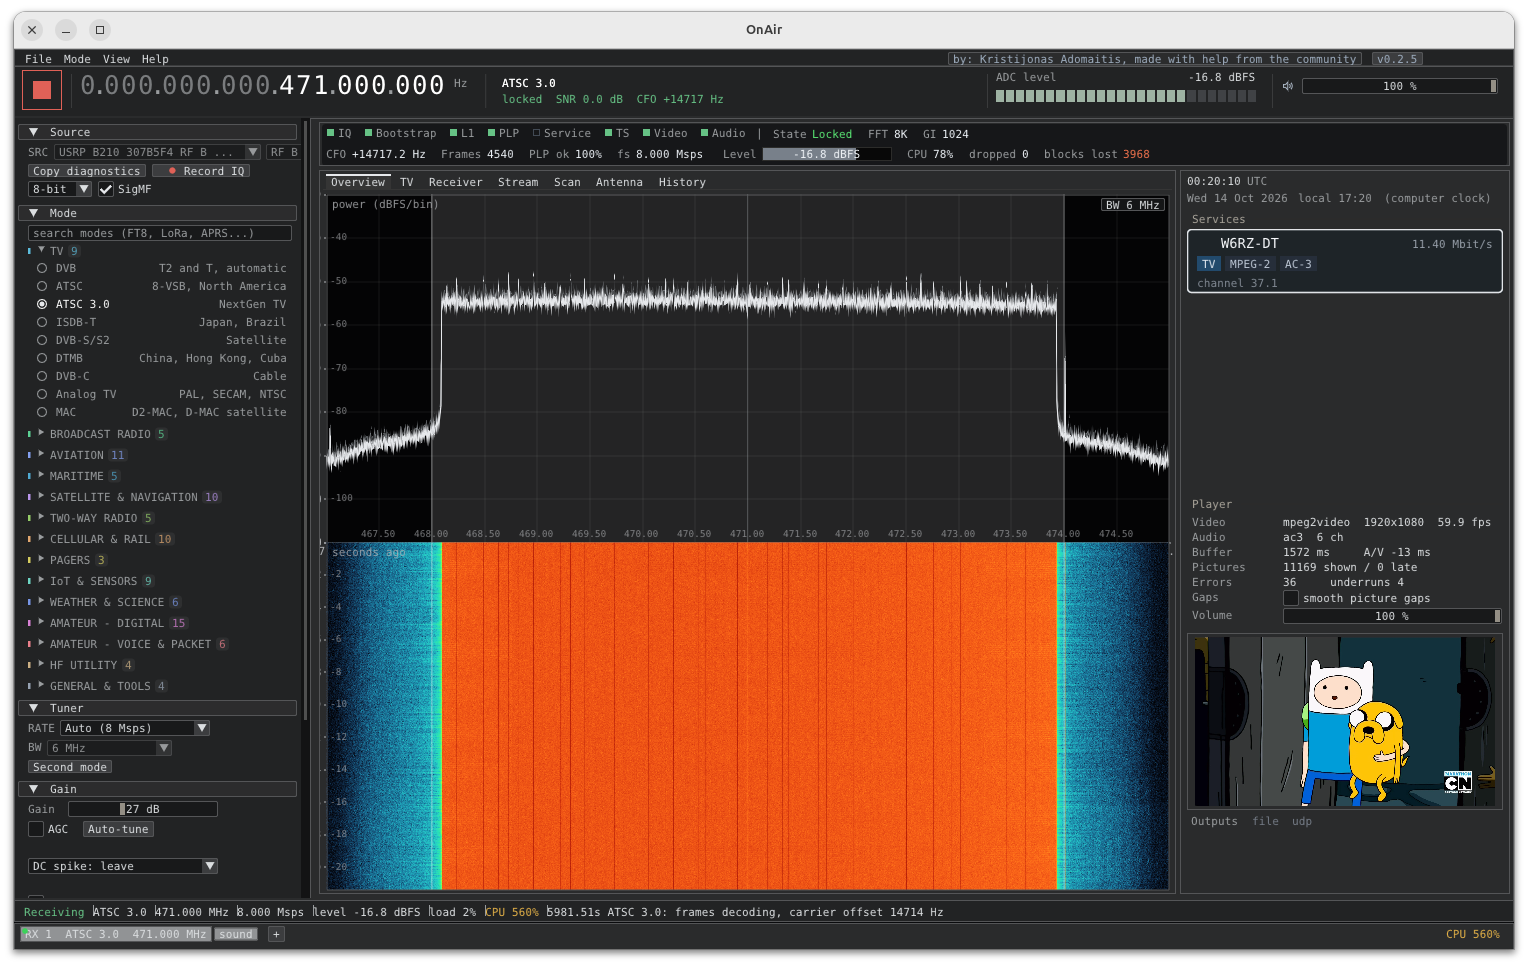Expand the BROADCAST RADIO mode group
Screen dimensions: 1528x966
41,434
